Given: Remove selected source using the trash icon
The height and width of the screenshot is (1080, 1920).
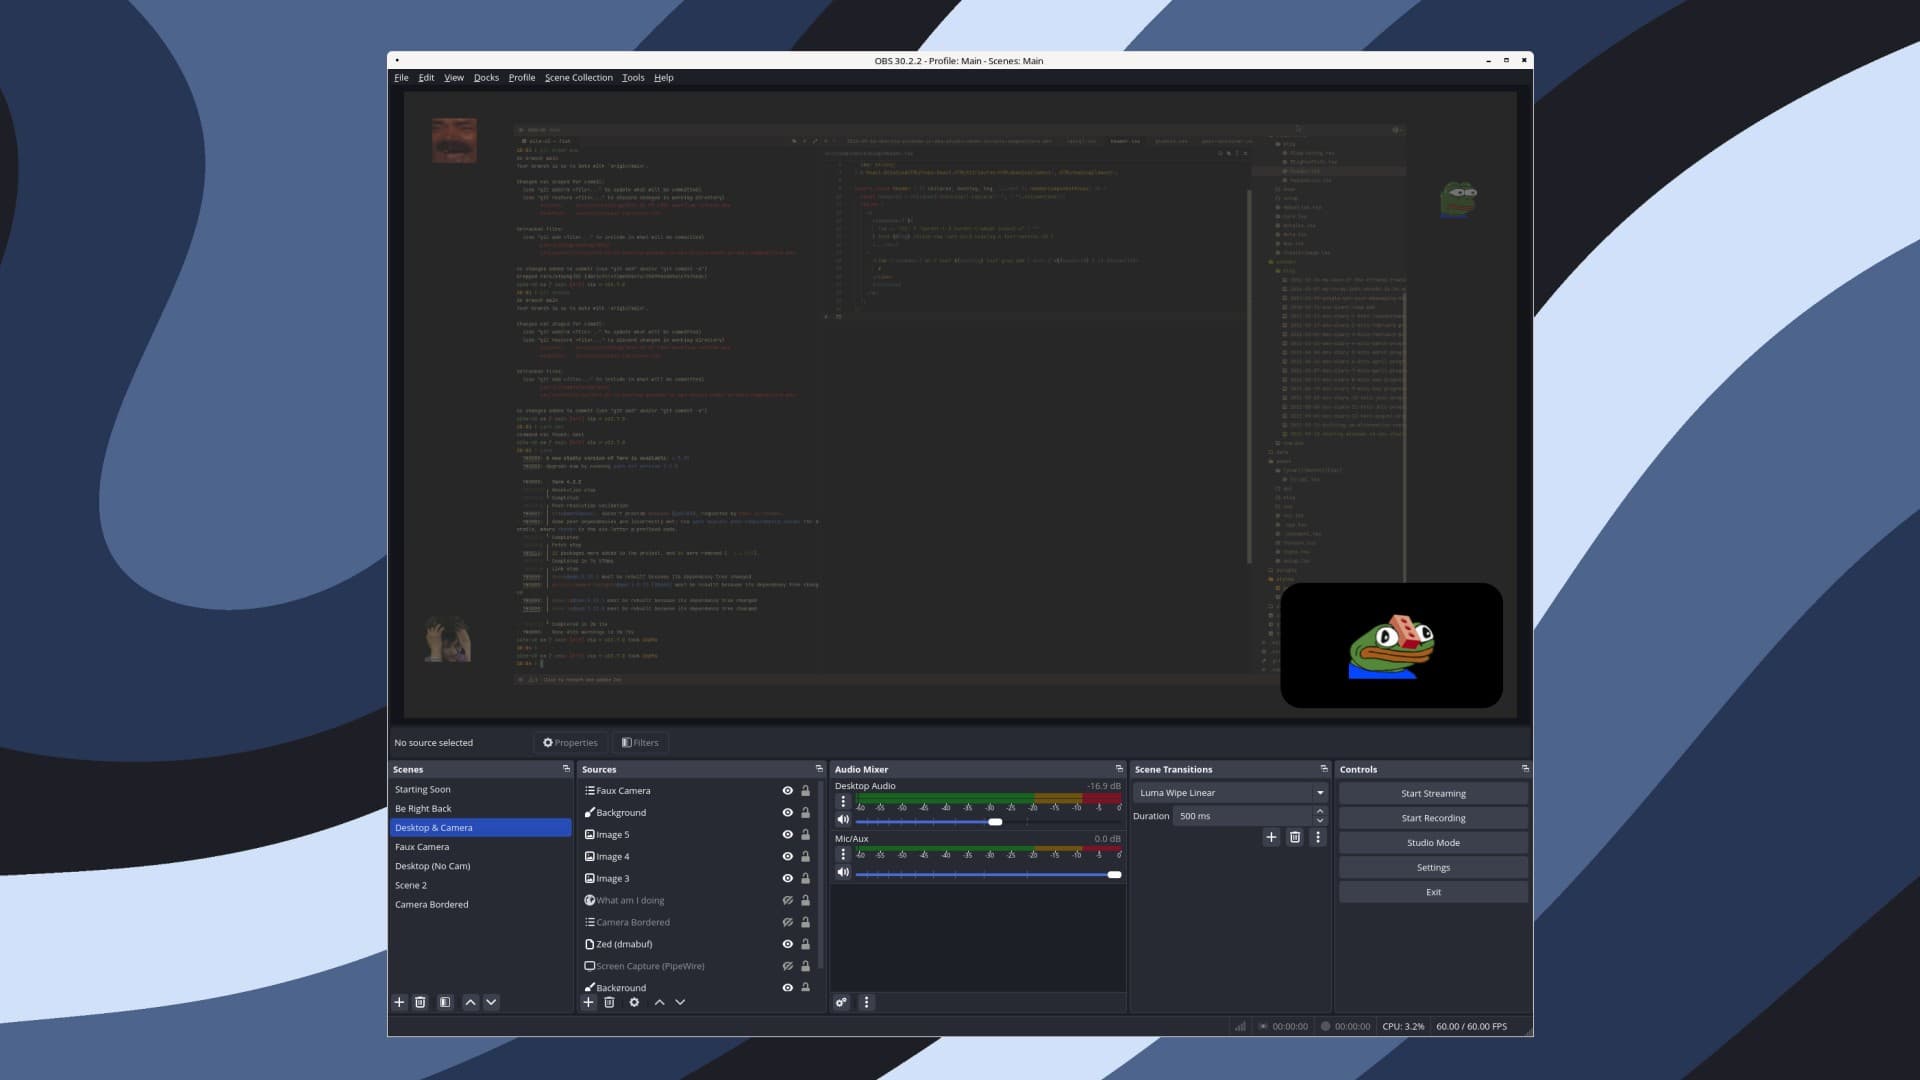Looking at the screenshot, I should pyautogui.click(x=611, y=1002).
